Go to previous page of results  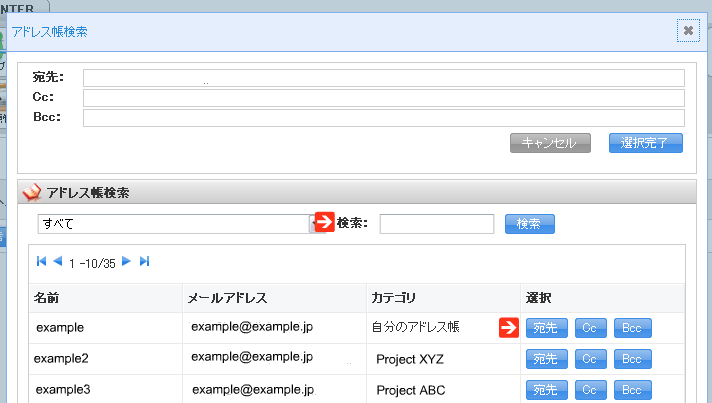pyautogui.click(x=58, y=261)
